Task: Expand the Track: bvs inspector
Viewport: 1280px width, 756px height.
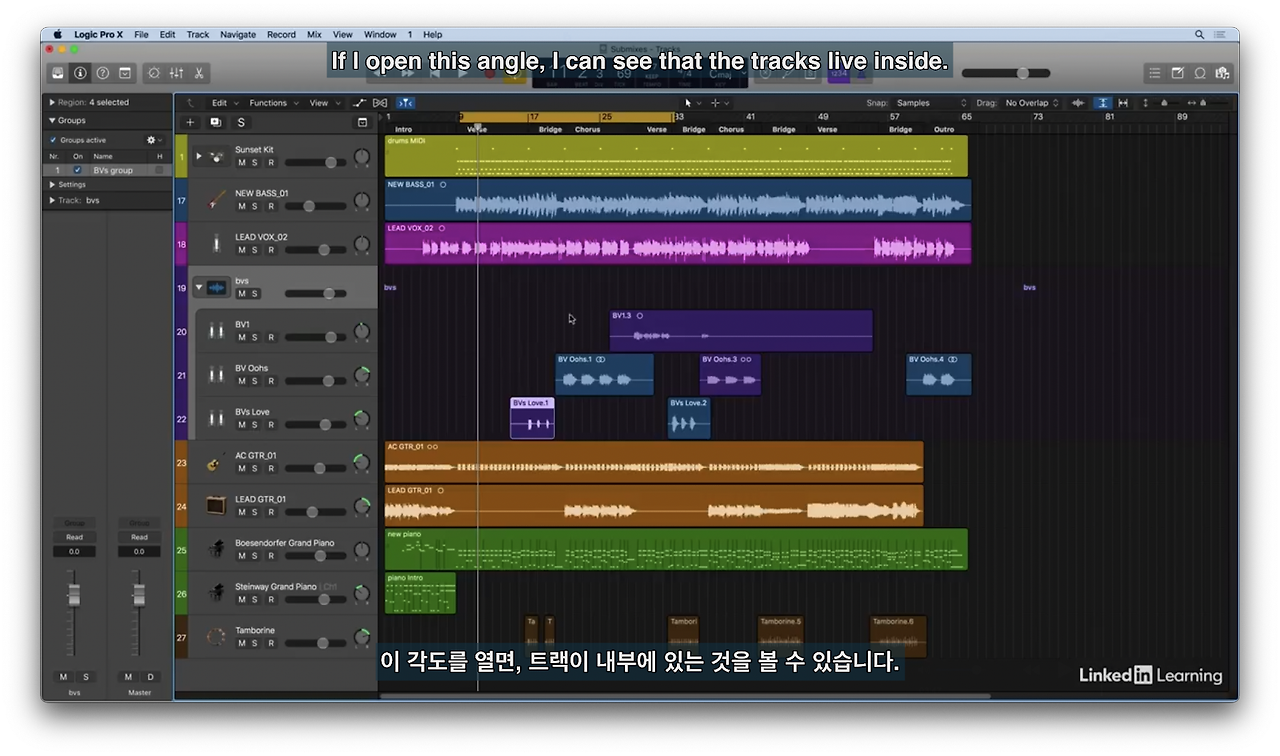Action: click(52, 200)
